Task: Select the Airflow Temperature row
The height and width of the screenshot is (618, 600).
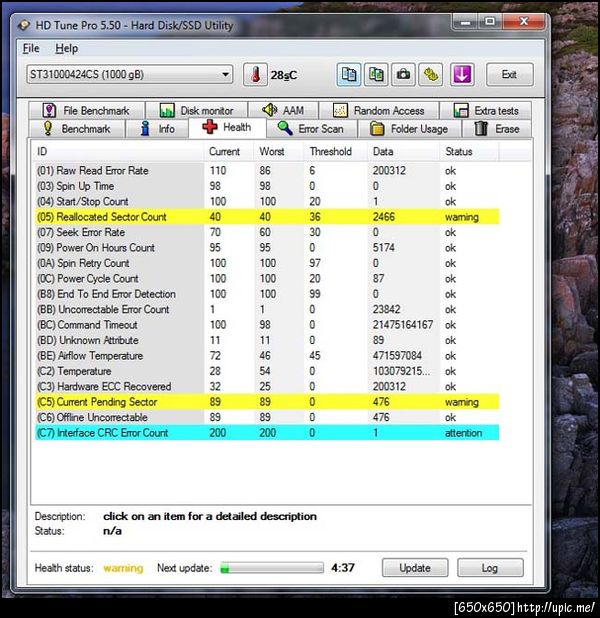Action: 267,356
